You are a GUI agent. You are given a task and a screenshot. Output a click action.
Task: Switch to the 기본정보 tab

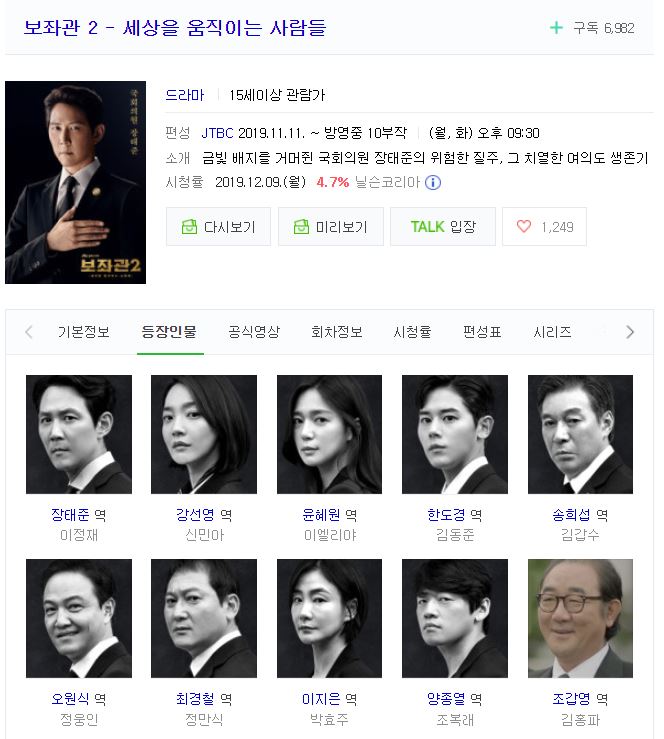pyautogui.click(x=84, y=332)
